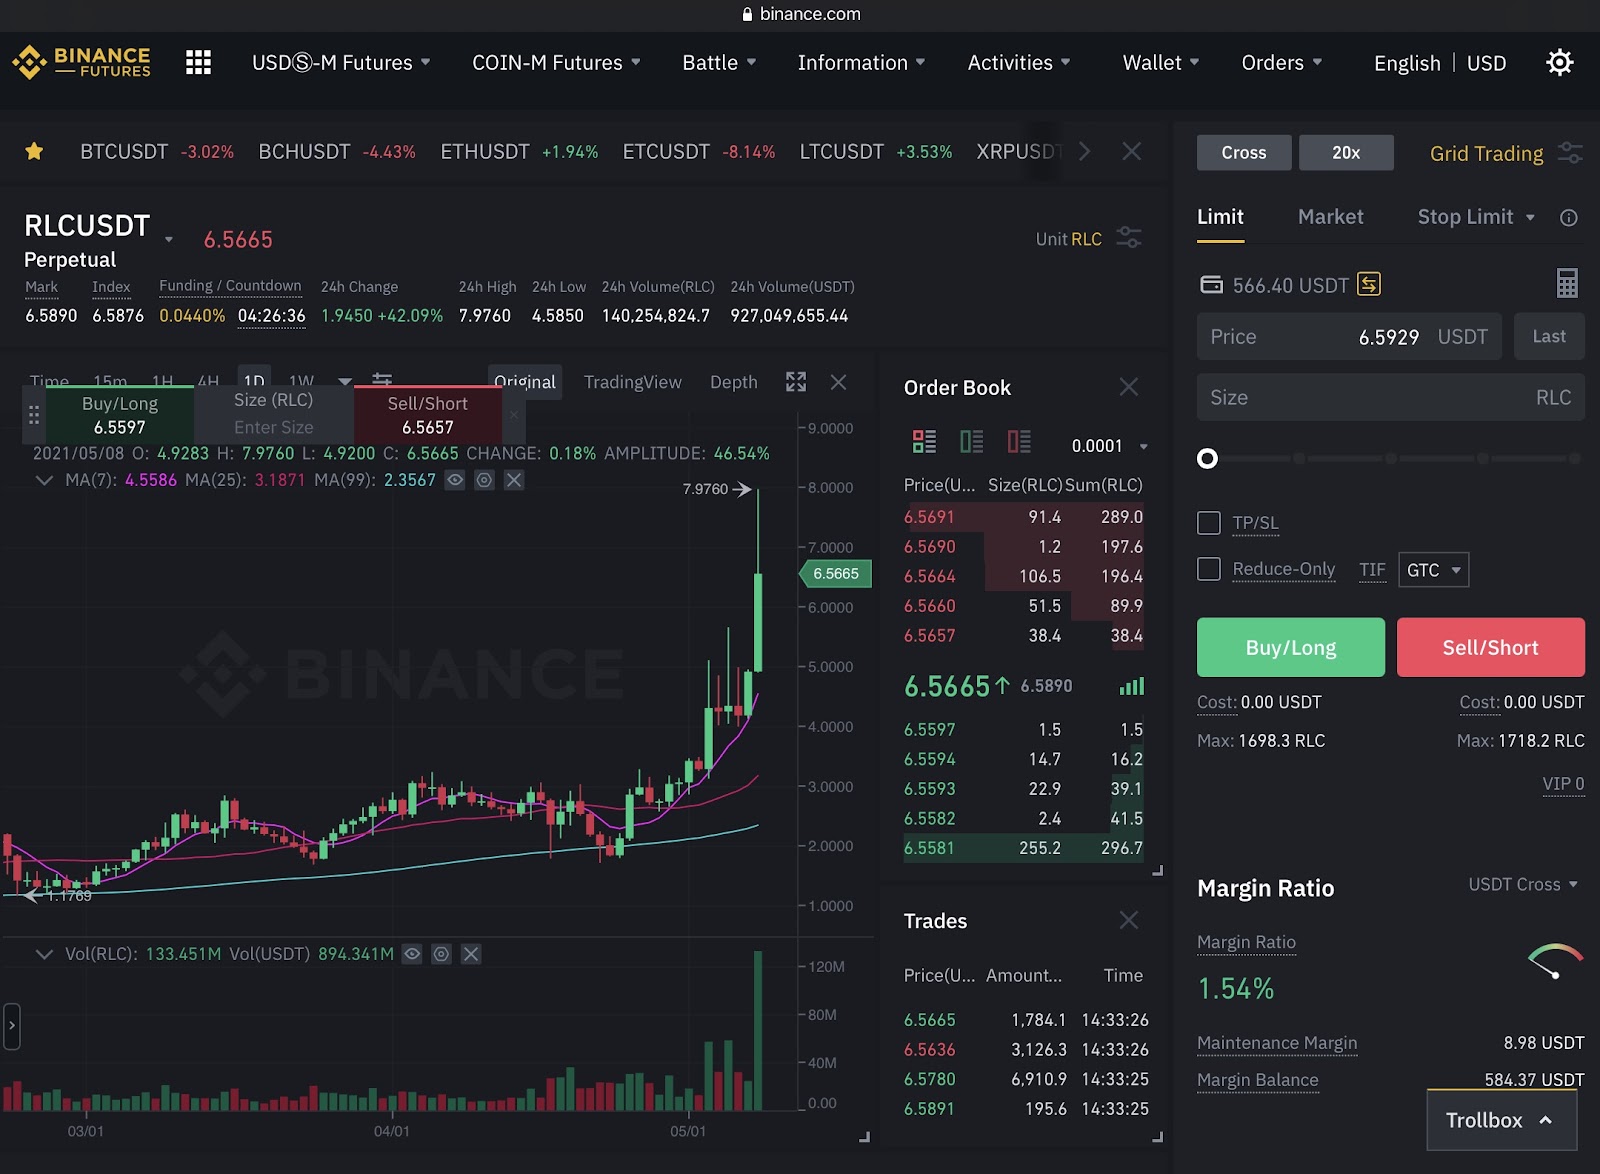Image resolution: width=1600 pixels, height=1174 pixels.
Task: Open the Battle menu
Action: (719, 62)
